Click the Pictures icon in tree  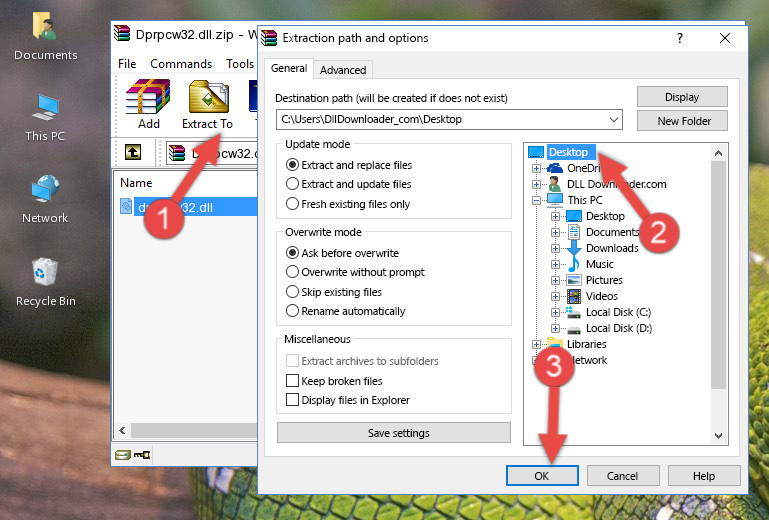pos(574,280)
